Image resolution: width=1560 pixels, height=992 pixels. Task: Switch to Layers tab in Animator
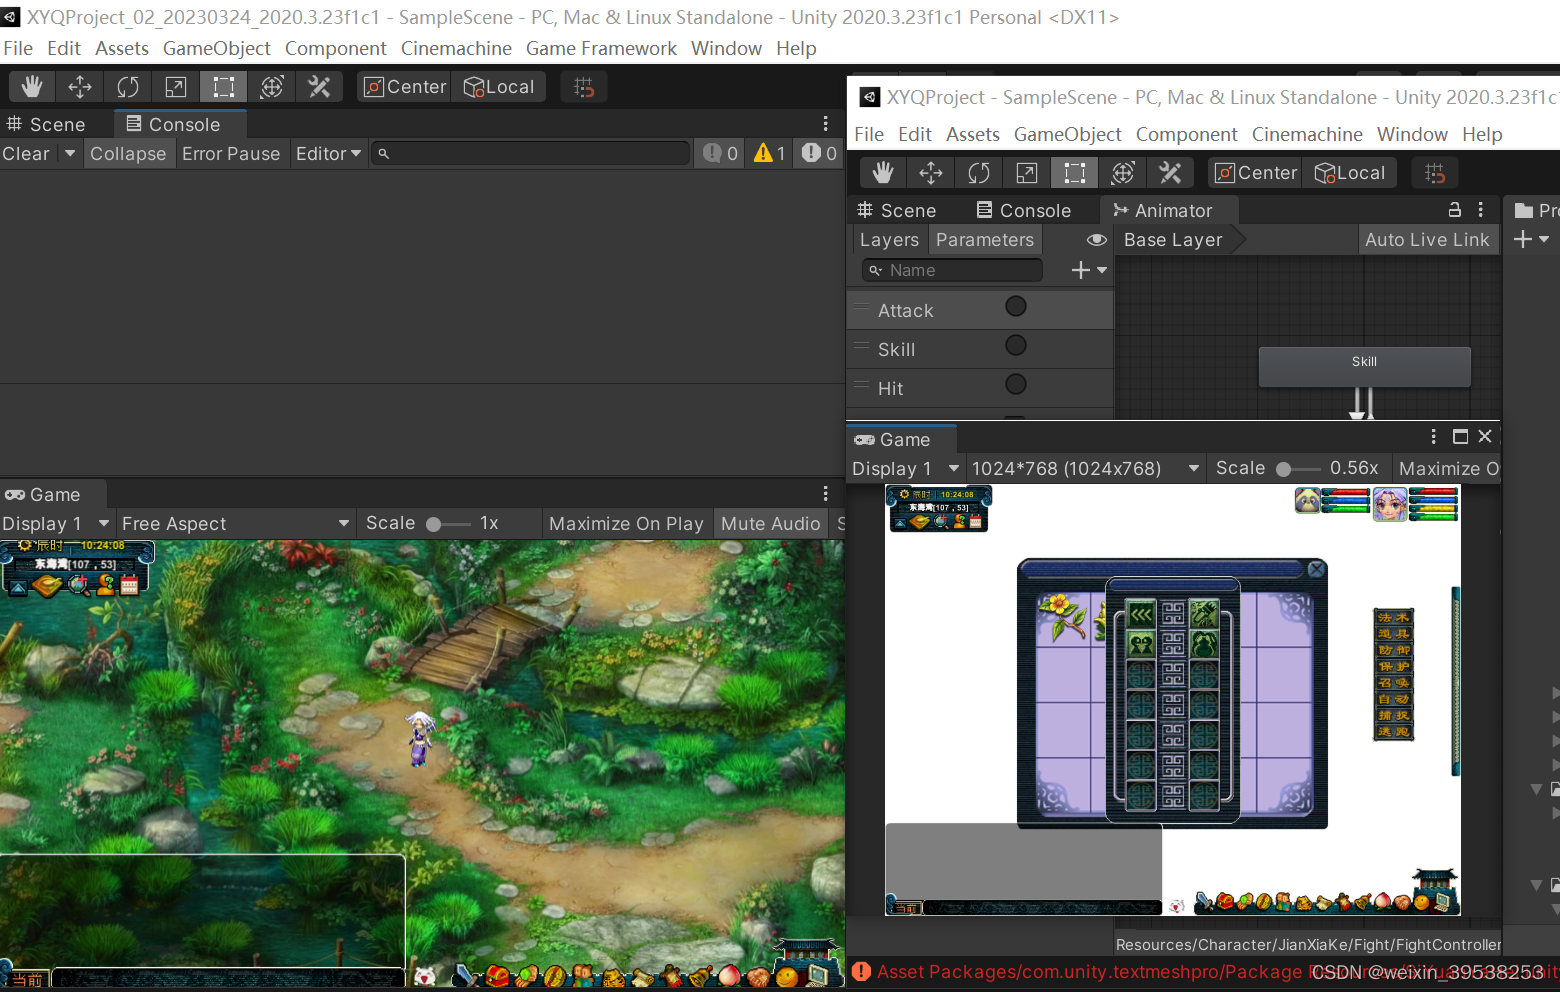pos(889,240)
